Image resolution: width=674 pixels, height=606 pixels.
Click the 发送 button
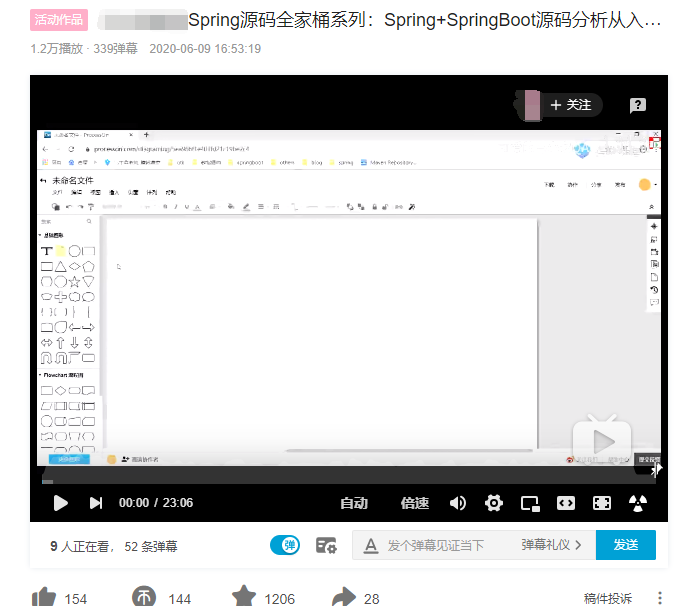point(626,545)
